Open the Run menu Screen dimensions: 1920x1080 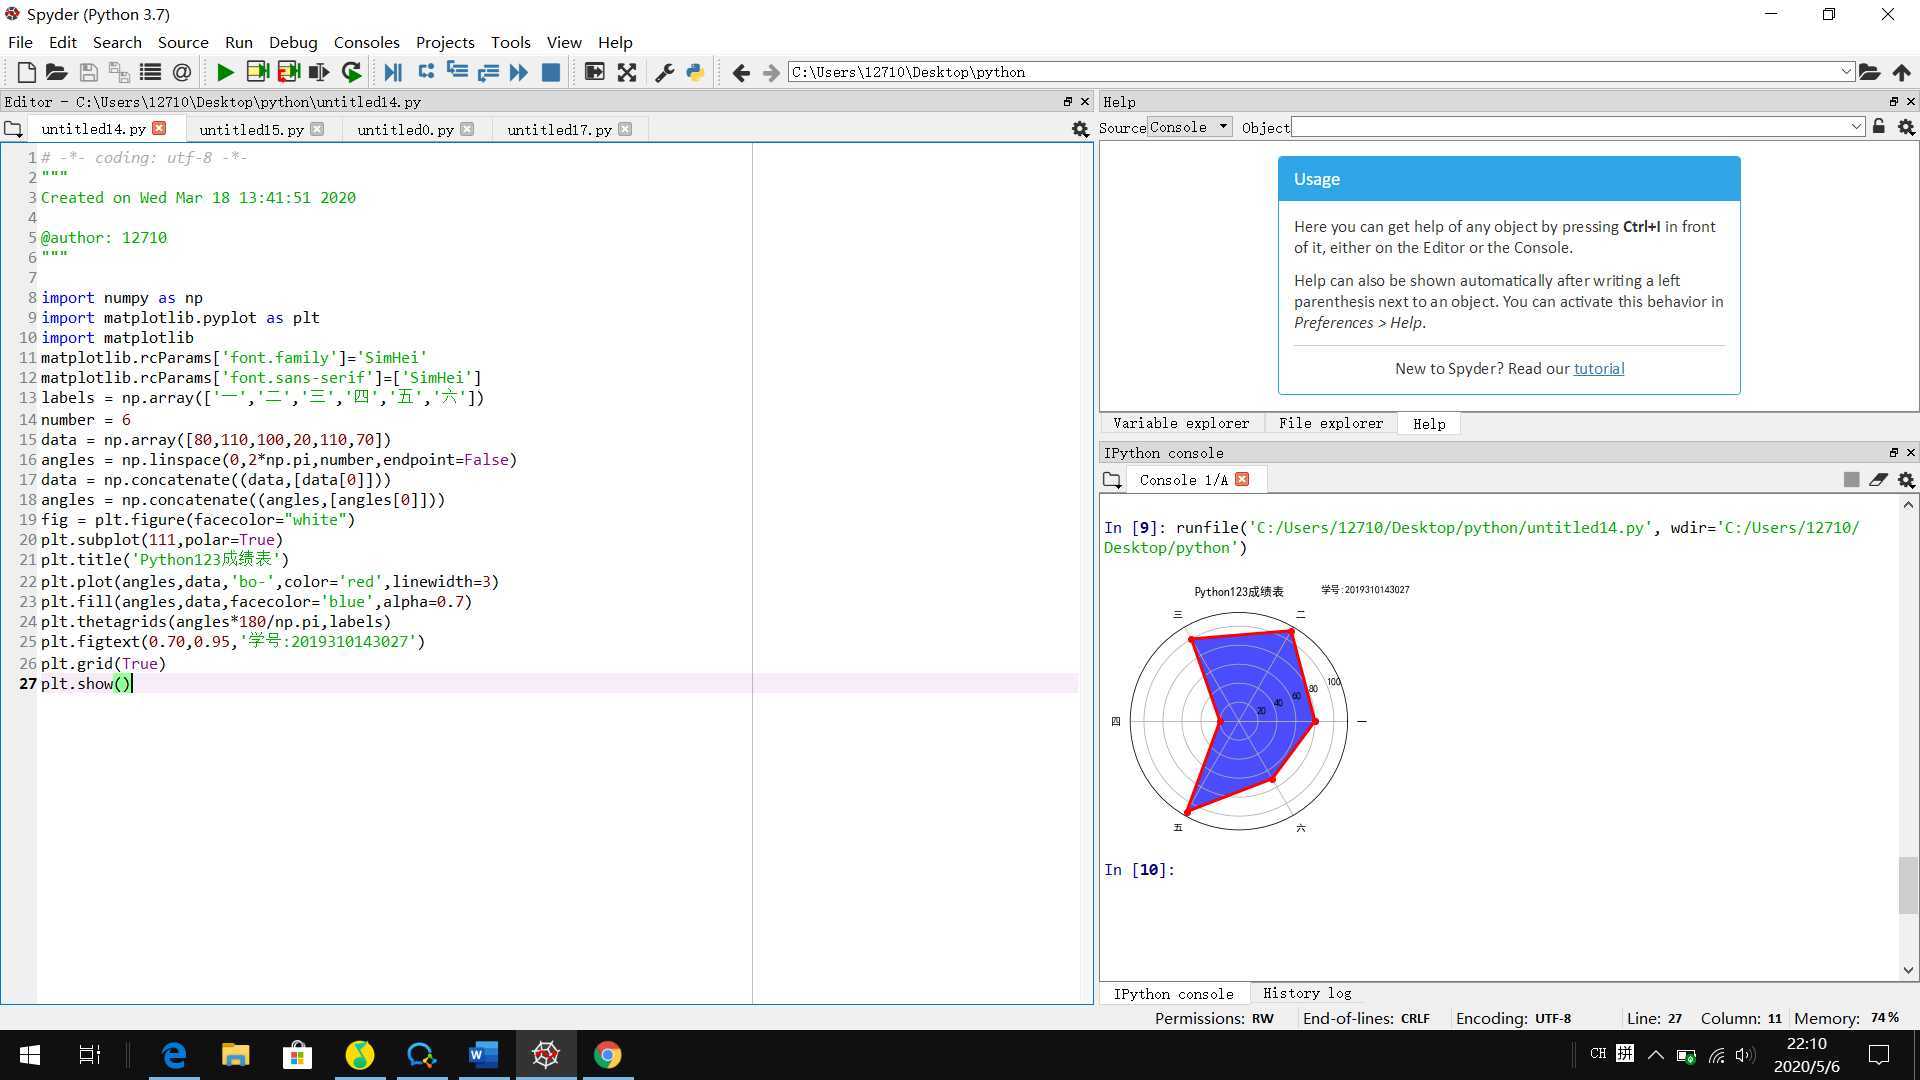pyautogui.click(x=239, y=42)
